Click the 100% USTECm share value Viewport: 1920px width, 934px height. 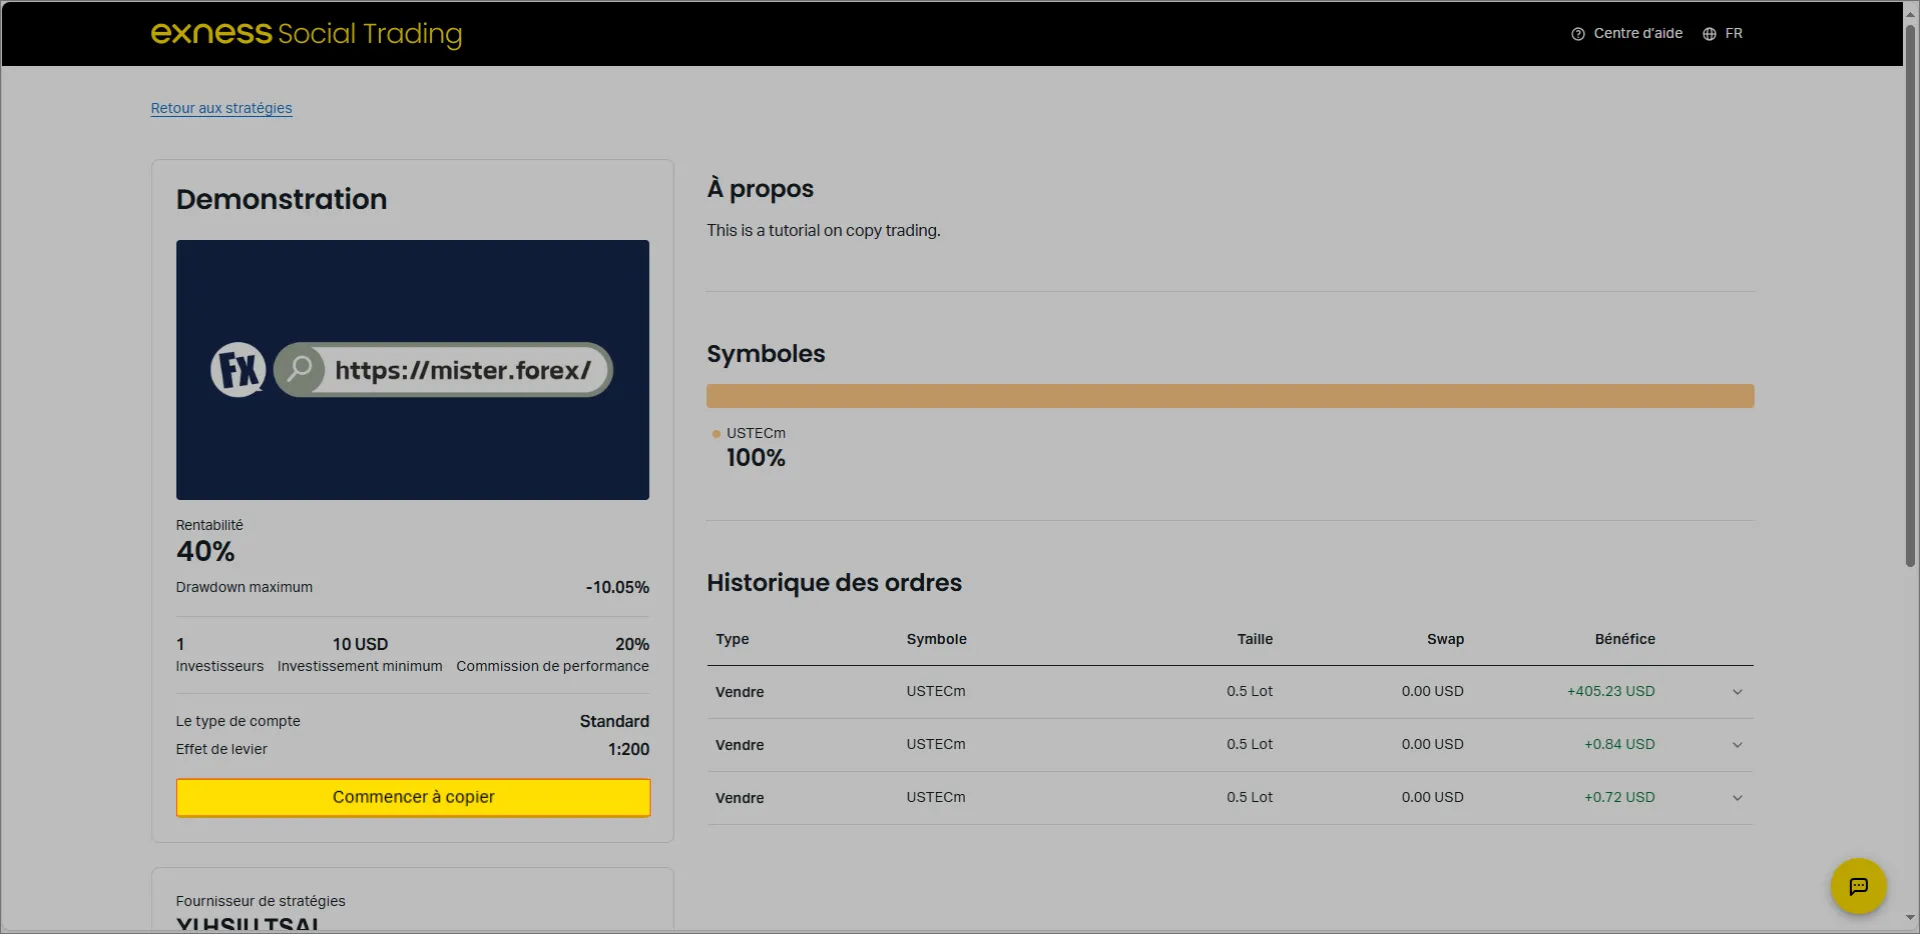pyautogui.click(x=755, y=458)
